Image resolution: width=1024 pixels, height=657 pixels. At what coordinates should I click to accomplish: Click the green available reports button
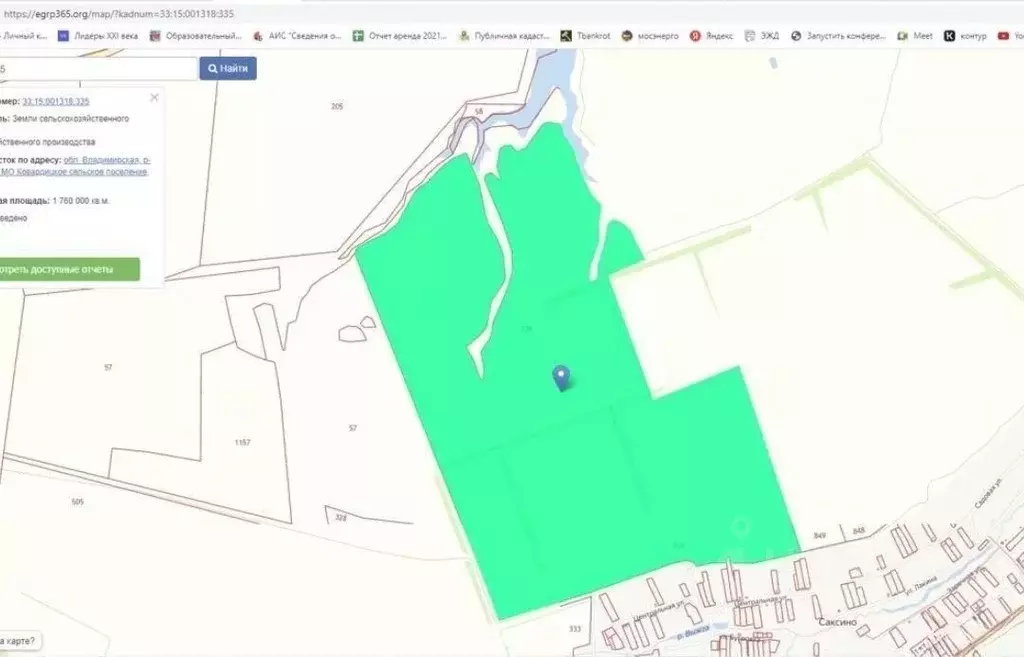click(70, 269)
